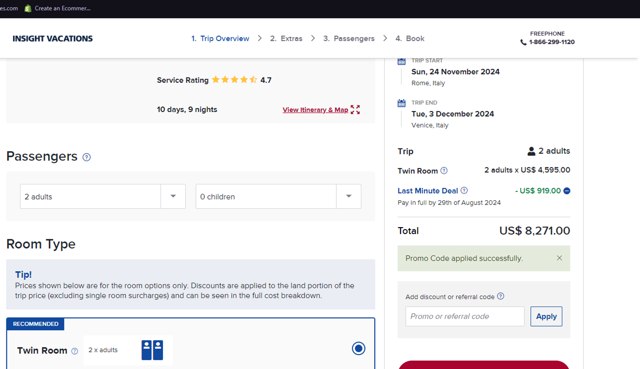This screenshot has height=369, width=640.
Task: Click the Tip! heading
Action: click(23, 274)
